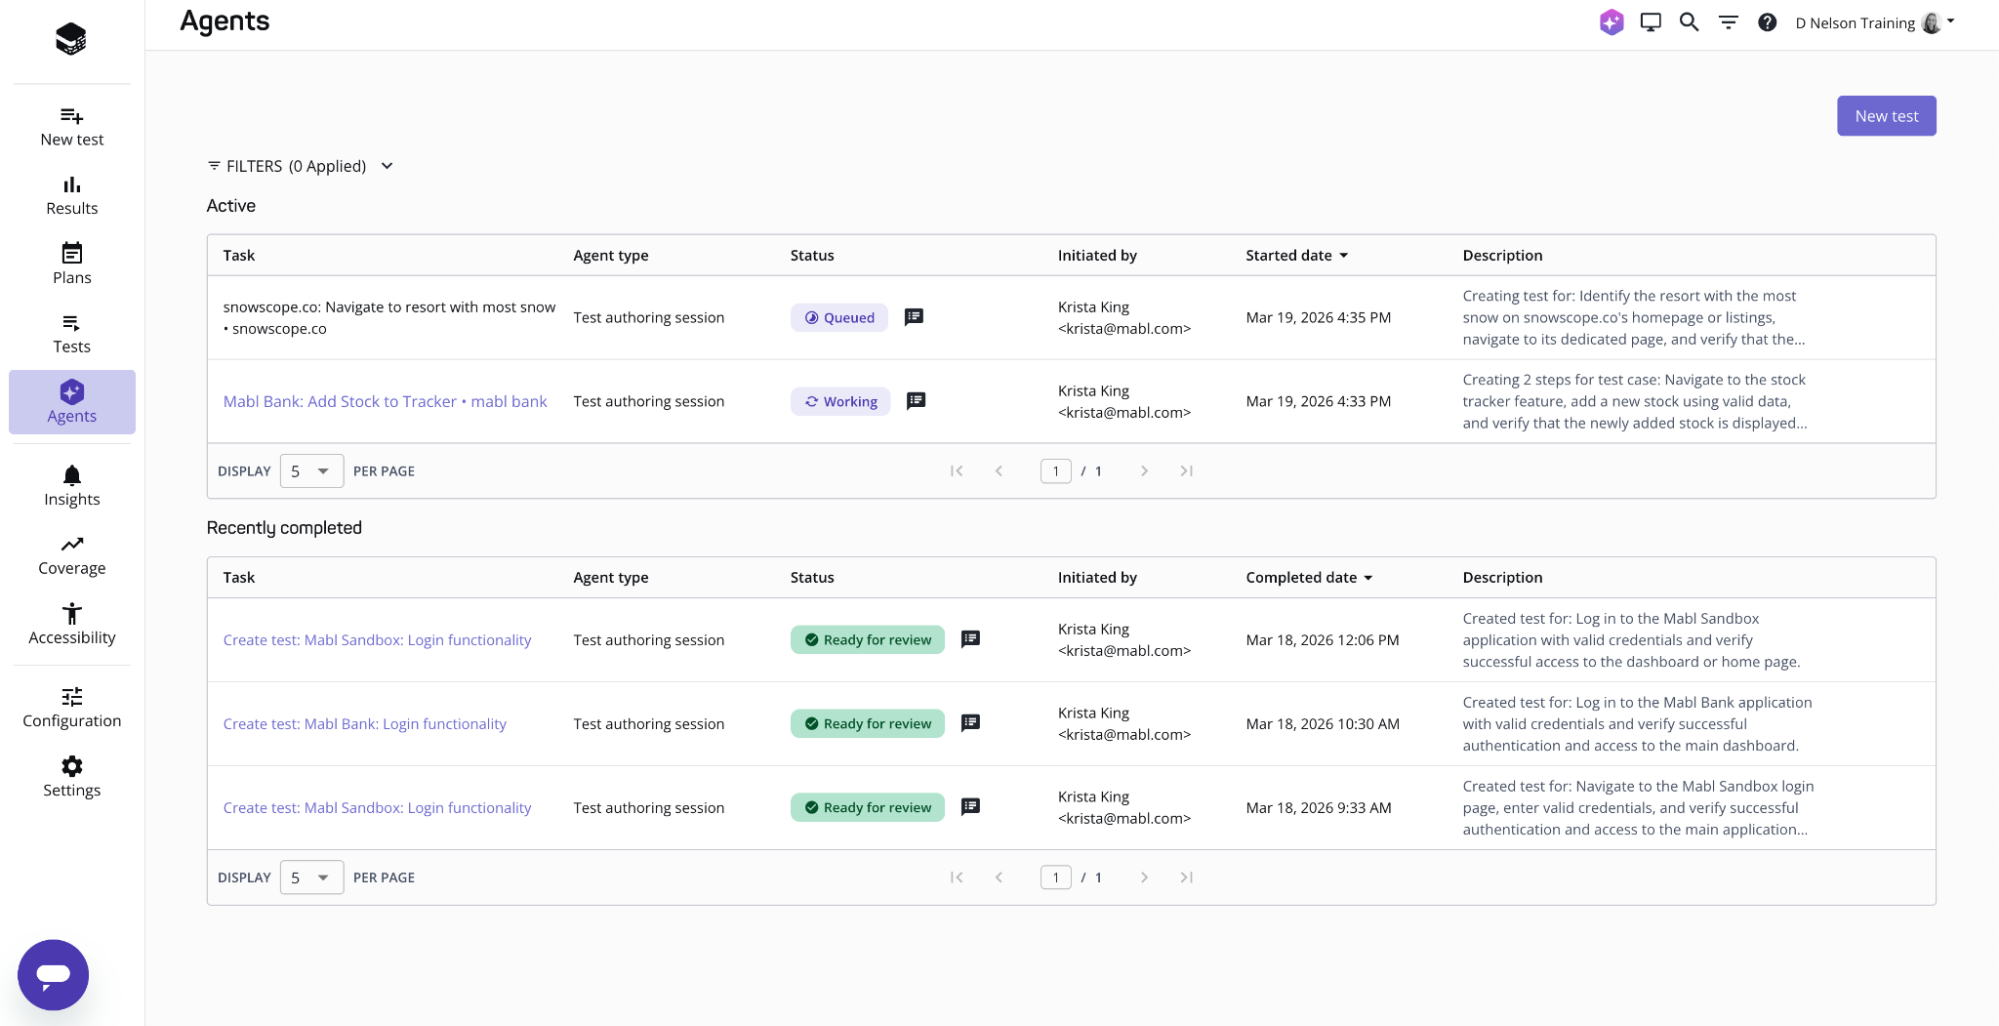The height and width of the screenshot is (1026, 1999).
Task: Expand the Filters section chevron
Action: (387, 166)
